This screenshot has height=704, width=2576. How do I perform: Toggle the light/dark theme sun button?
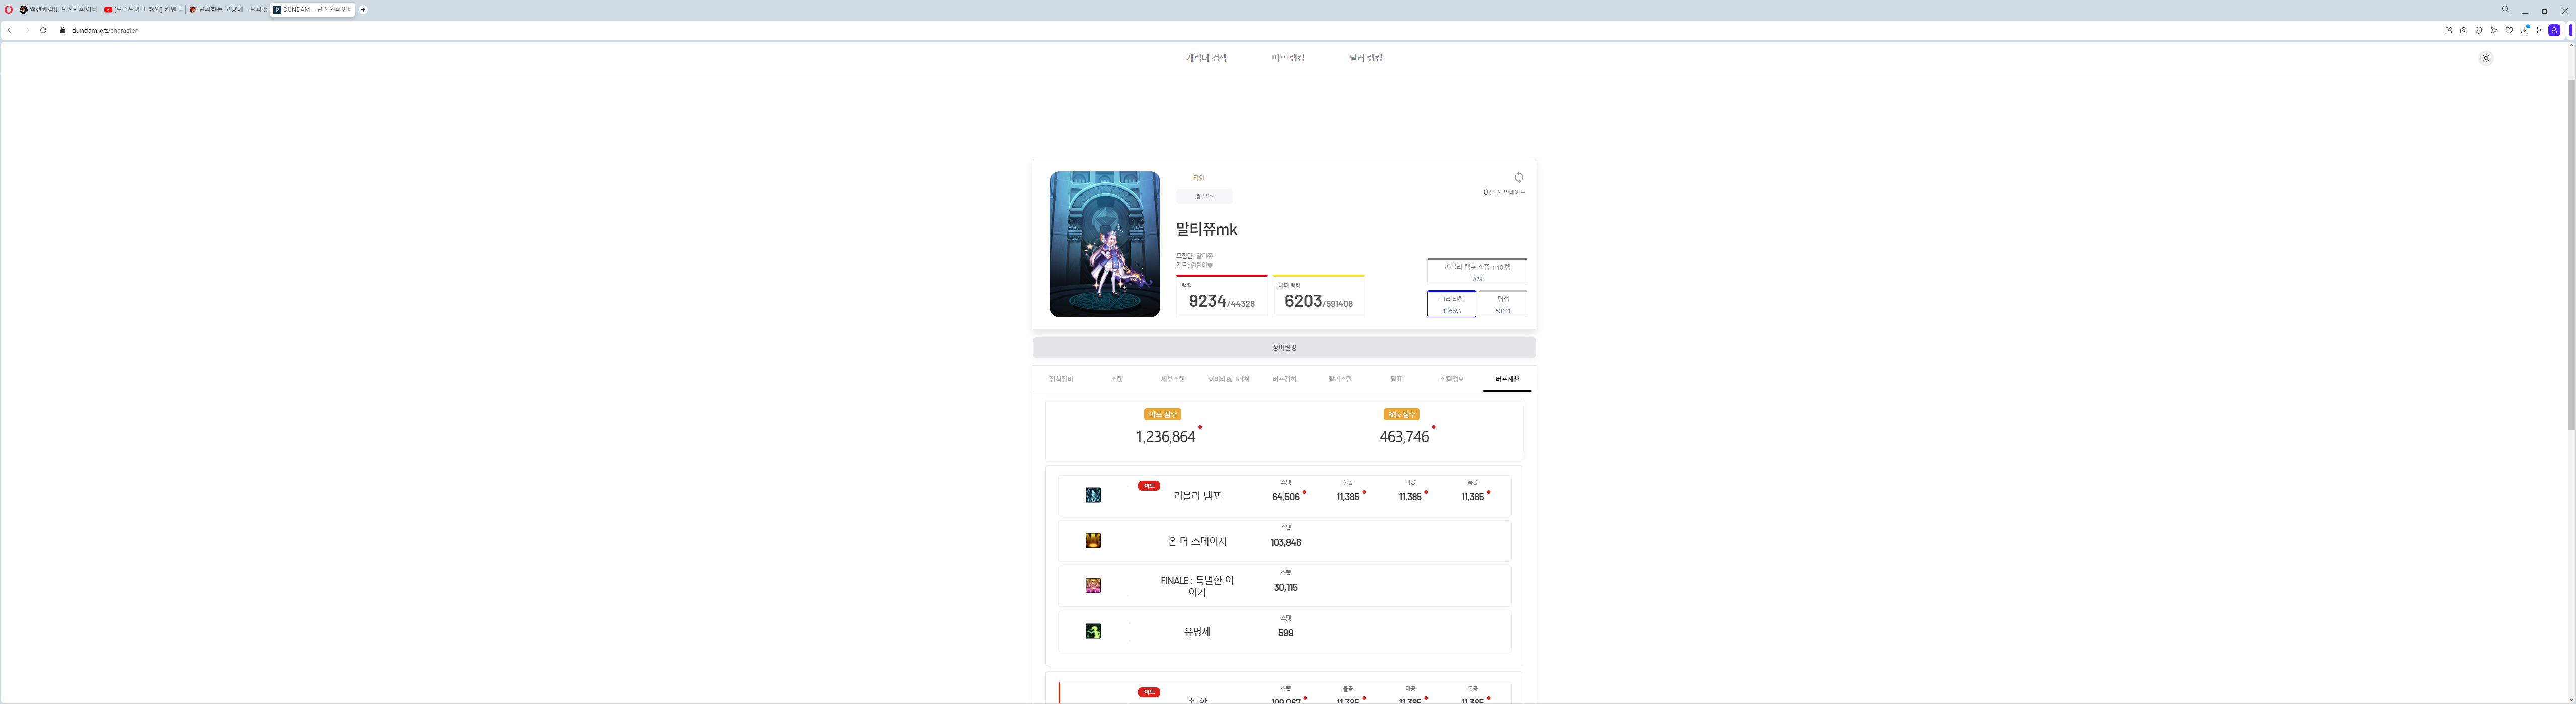[x=2486, y=58]
